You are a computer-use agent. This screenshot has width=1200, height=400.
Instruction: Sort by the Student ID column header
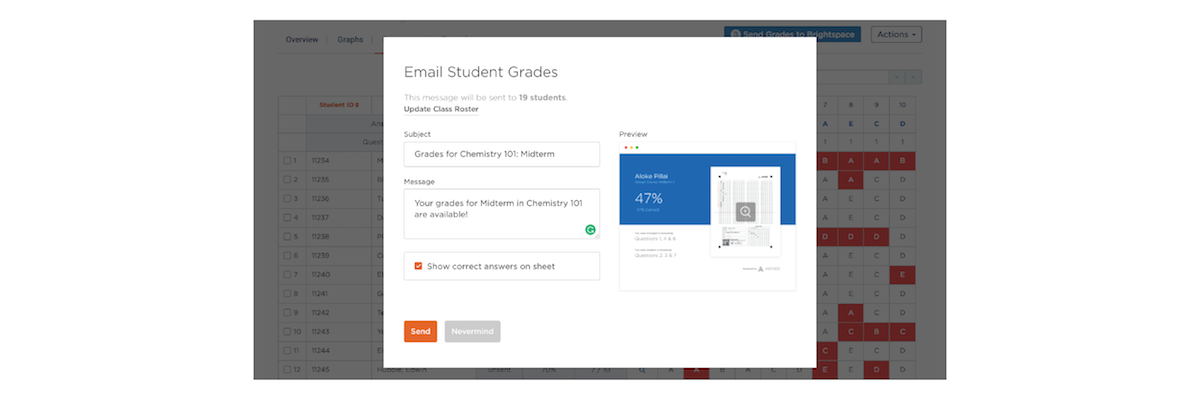click(x=338, y=105)
